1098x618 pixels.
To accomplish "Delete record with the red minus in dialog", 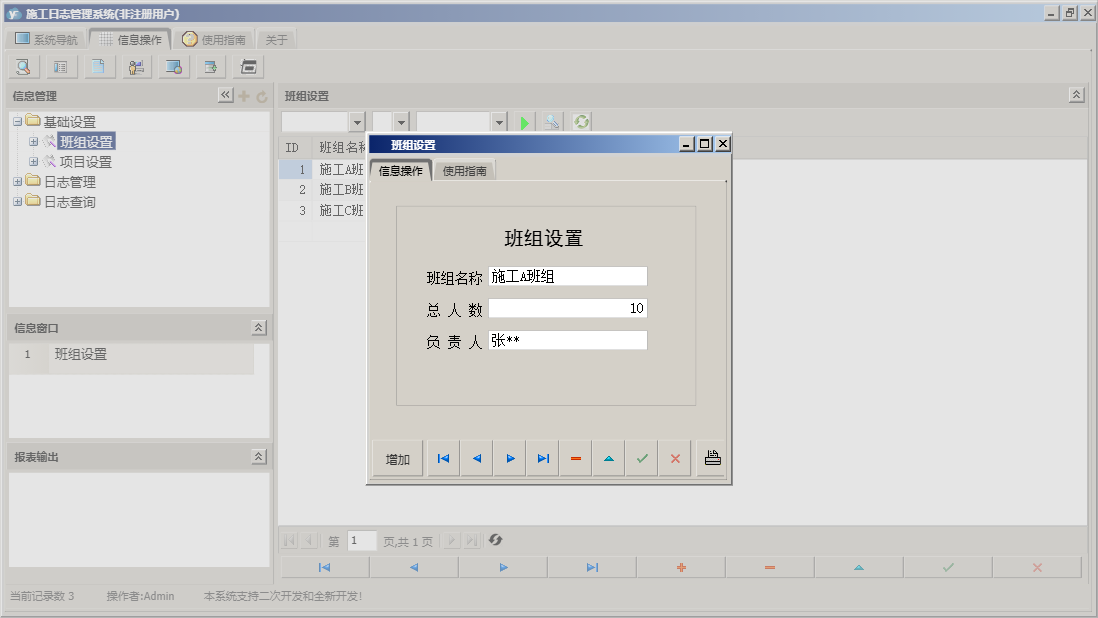I will pos(576,458).
